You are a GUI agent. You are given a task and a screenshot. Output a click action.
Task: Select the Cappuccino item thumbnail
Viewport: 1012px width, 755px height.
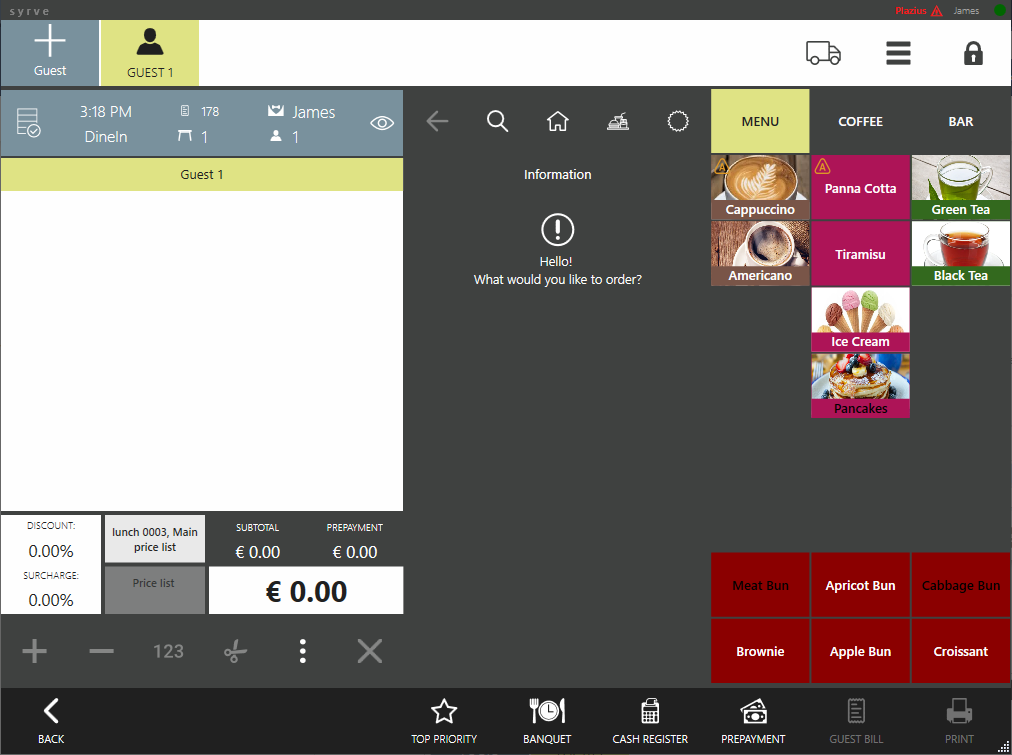tap(760, 187)
